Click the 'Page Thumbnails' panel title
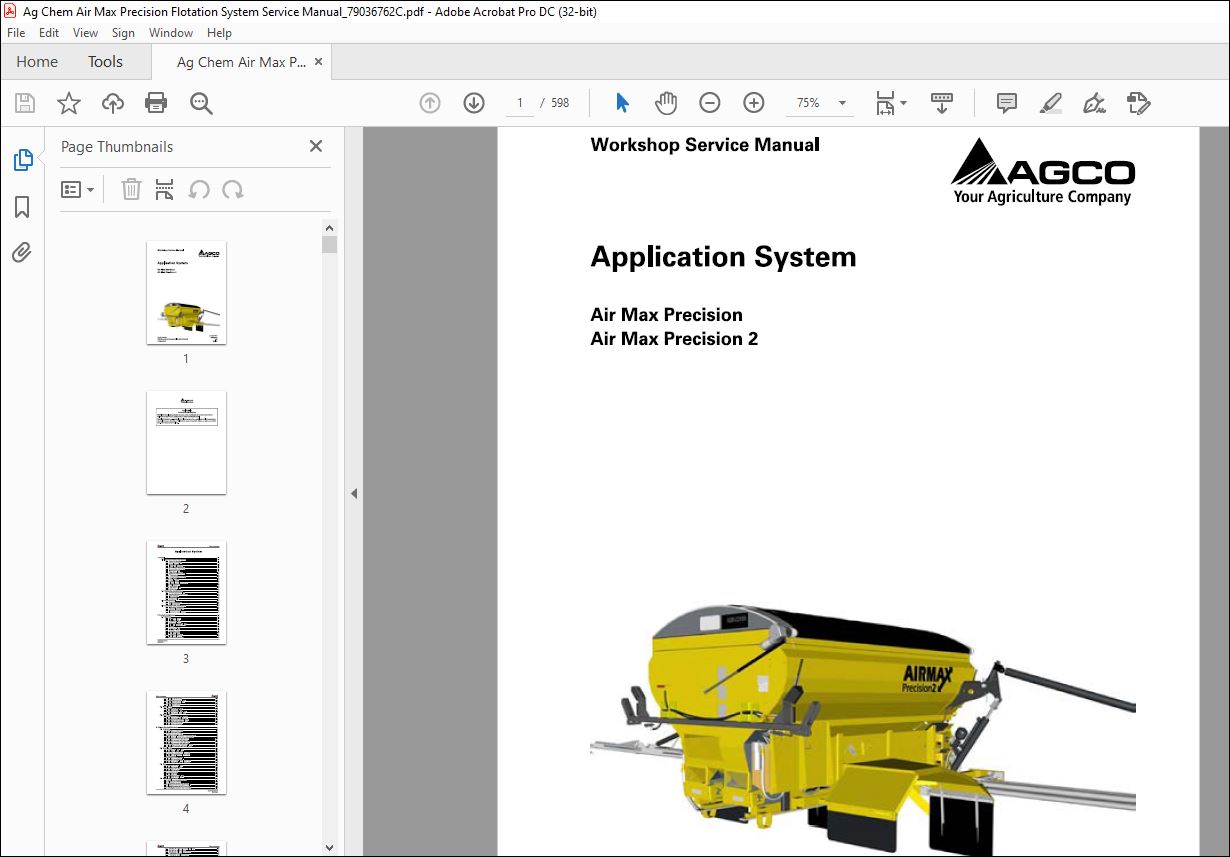Image resolution: width=1230 pixels, height=857 pixels. (x=117, y=147)
